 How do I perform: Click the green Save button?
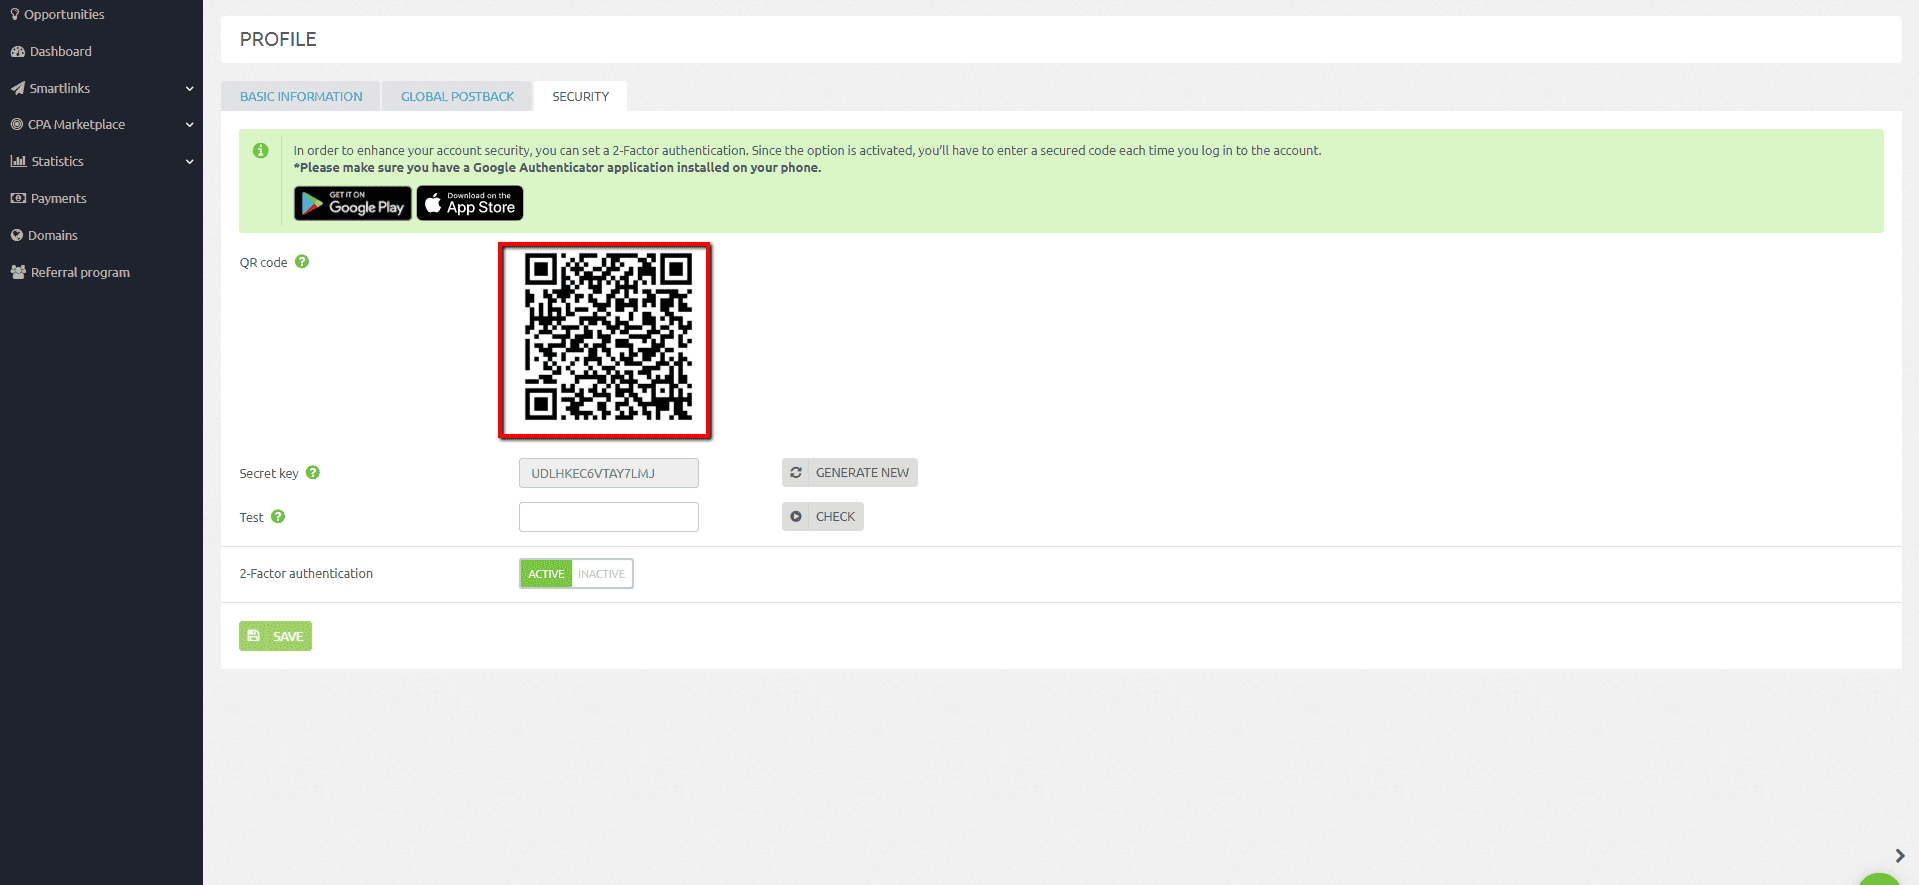[275, 636]
